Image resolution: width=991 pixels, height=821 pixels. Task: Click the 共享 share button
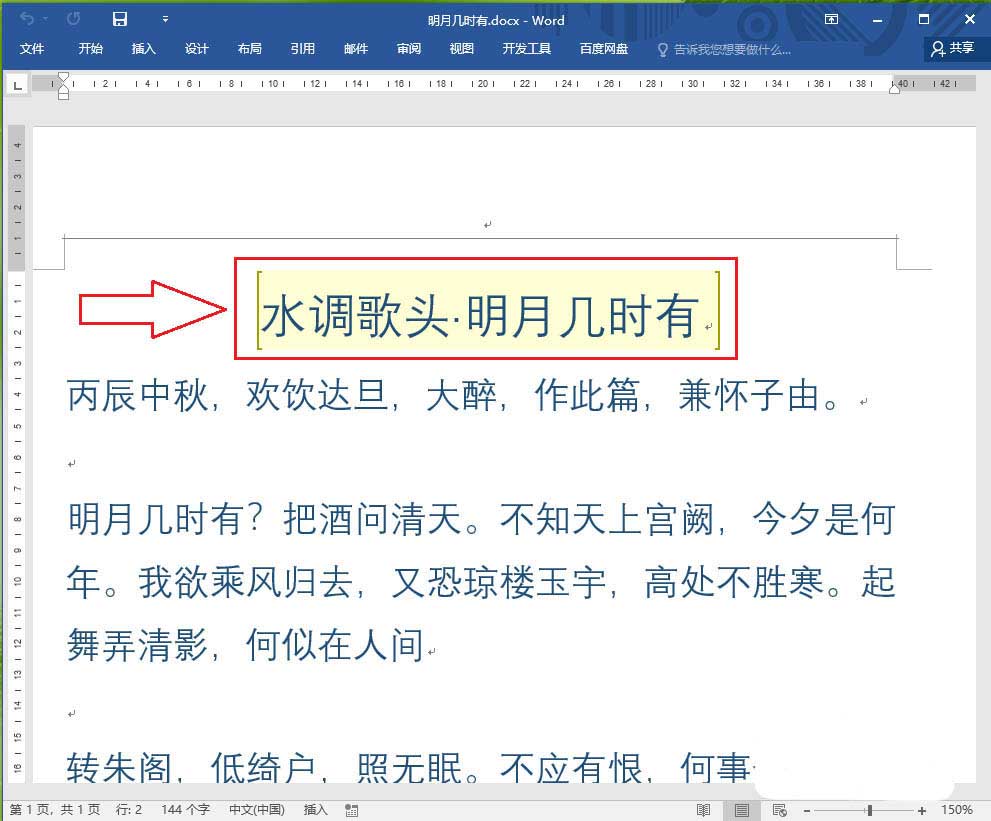(952, 48)
